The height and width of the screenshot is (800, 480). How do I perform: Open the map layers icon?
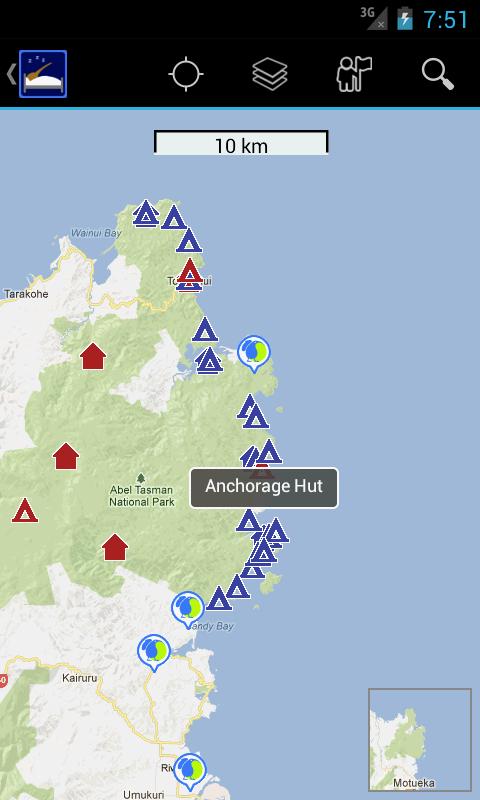270,74
